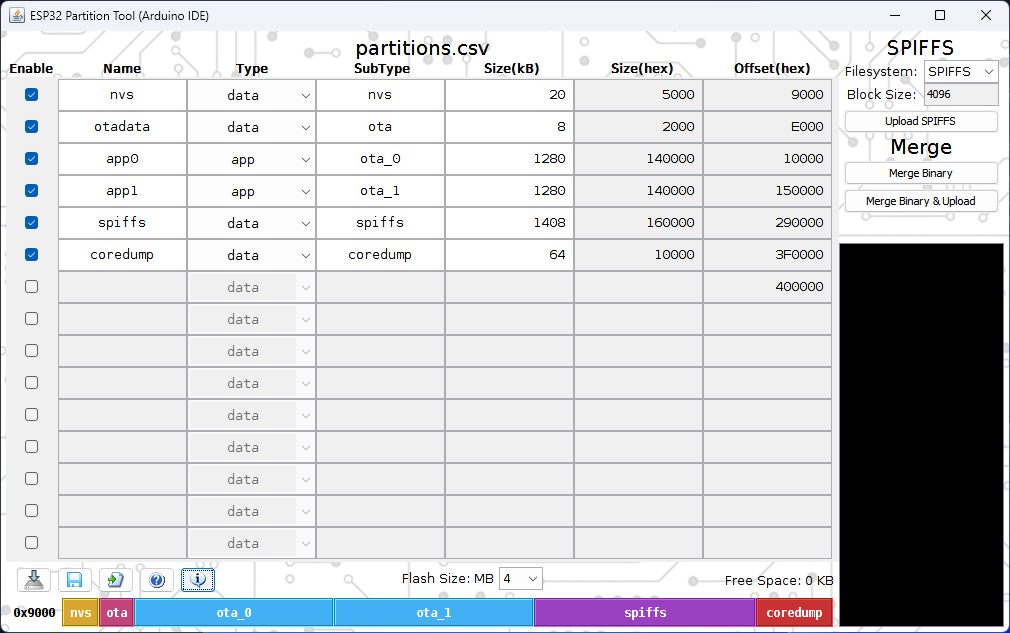
Task: Click the partitions.csv title
Action: [423, 48]
